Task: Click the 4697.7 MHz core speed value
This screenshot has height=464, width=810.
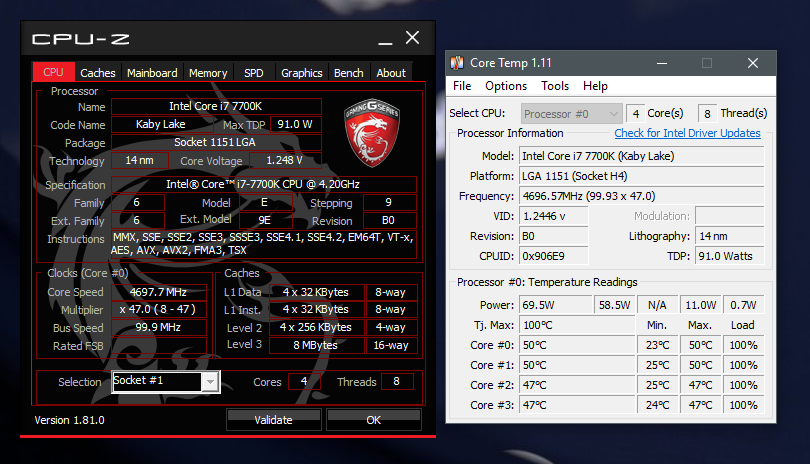Action: click(159, 292)
